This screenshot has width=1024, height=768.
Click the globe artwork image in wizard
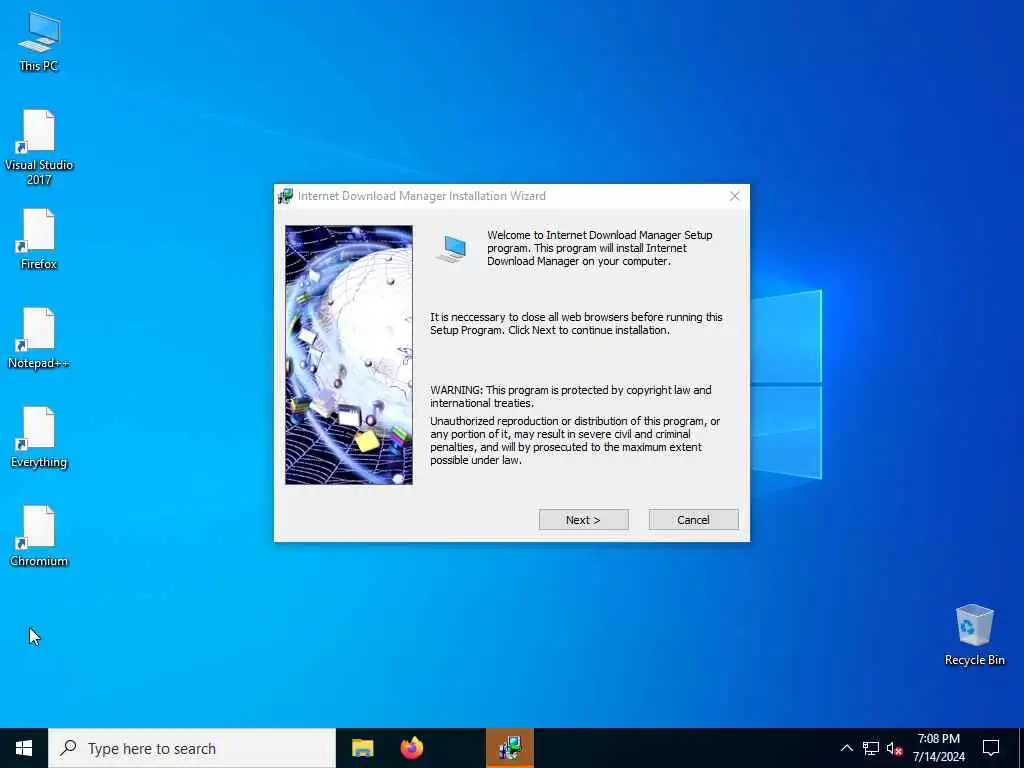(x=349, y=355)
